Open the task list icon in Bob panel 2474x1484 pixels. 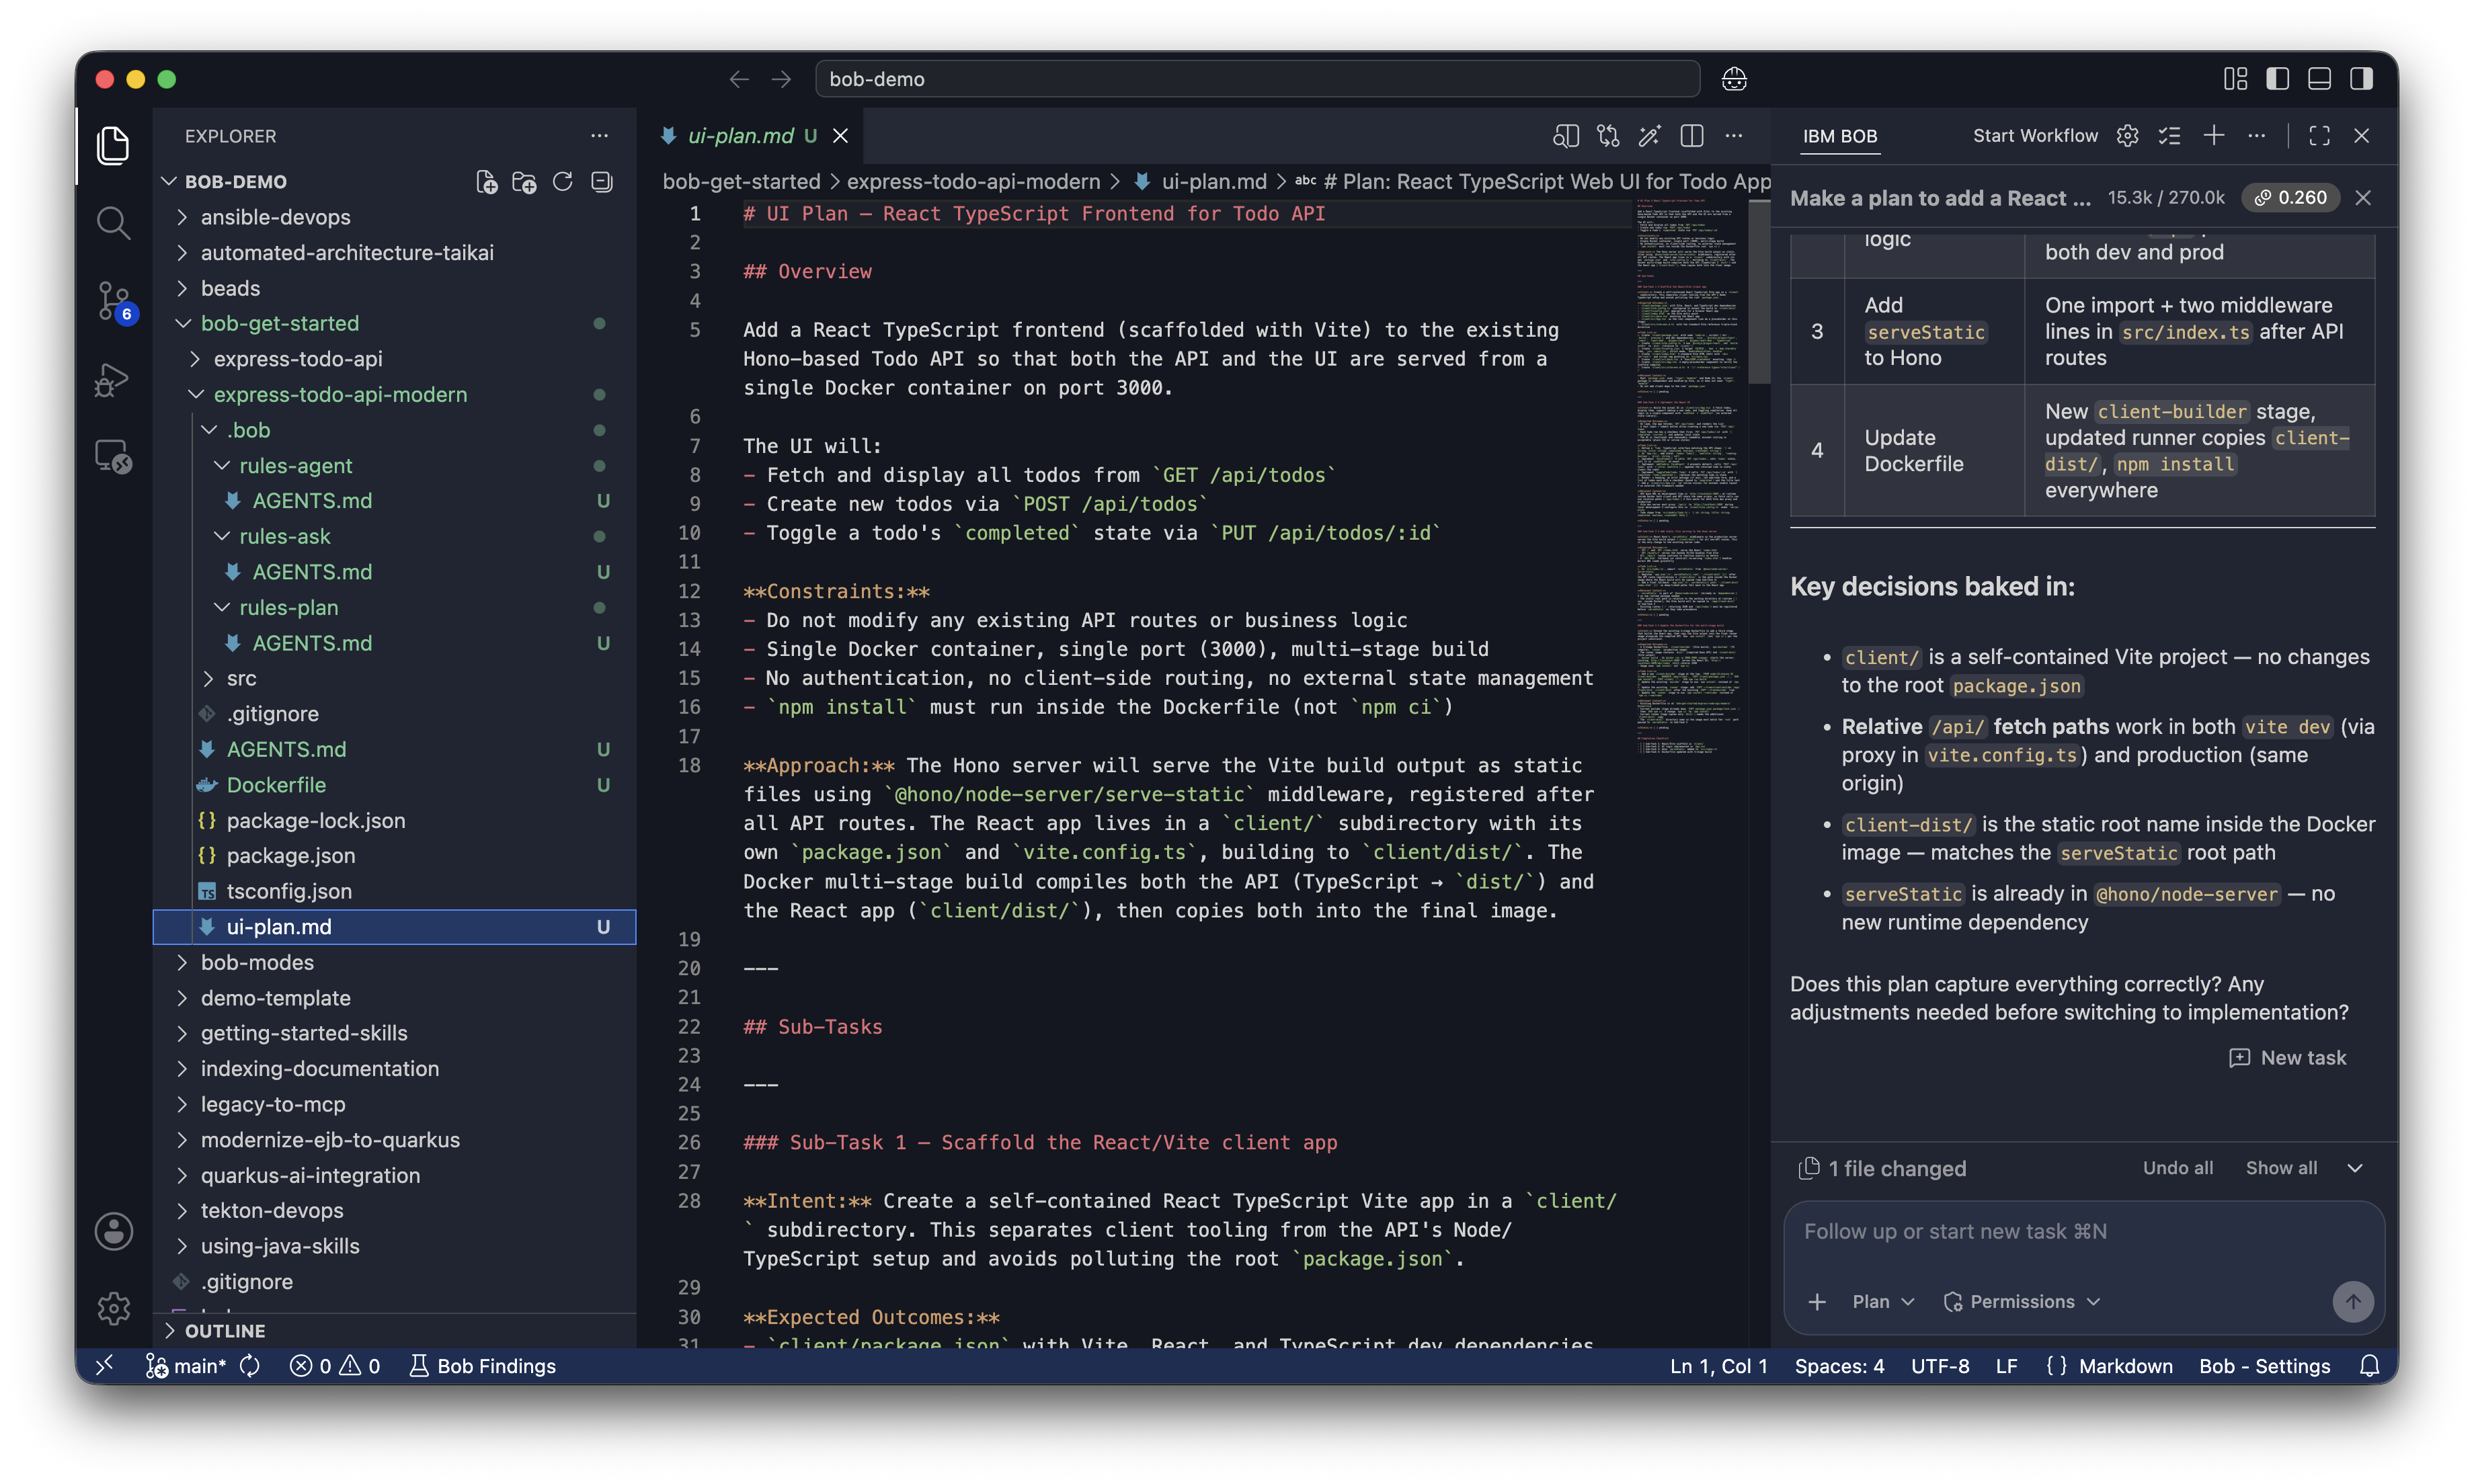(x=2170, y=136)
